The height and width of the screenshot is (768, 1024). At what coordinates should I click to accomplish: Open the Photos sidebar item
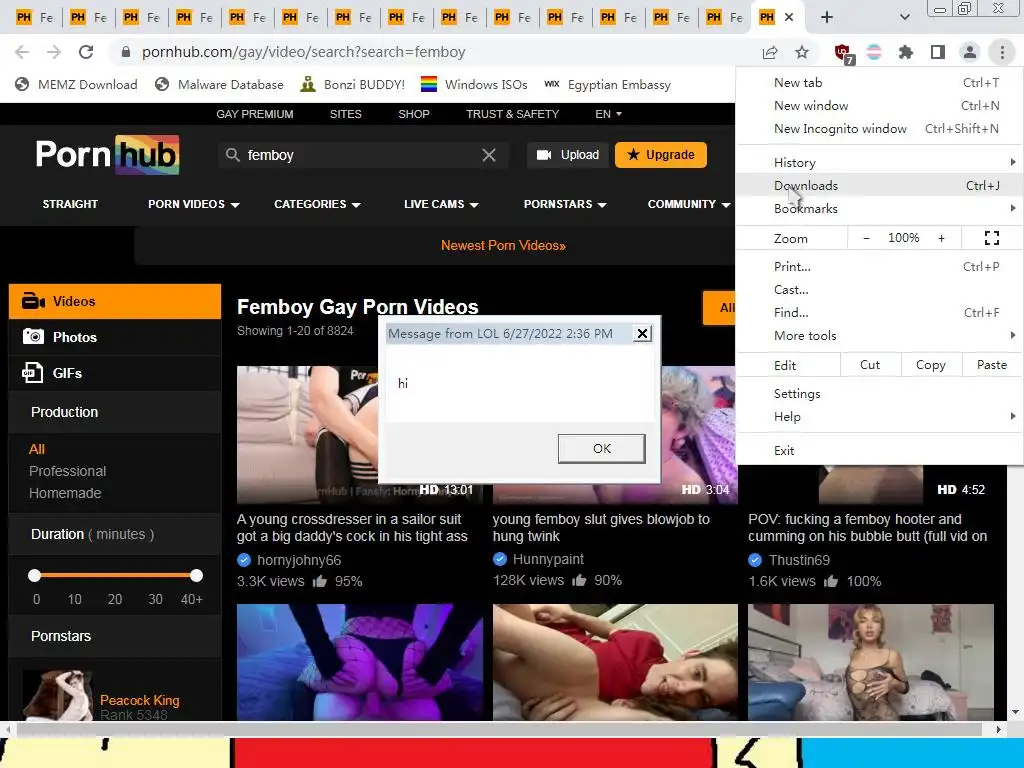[115, 337]
